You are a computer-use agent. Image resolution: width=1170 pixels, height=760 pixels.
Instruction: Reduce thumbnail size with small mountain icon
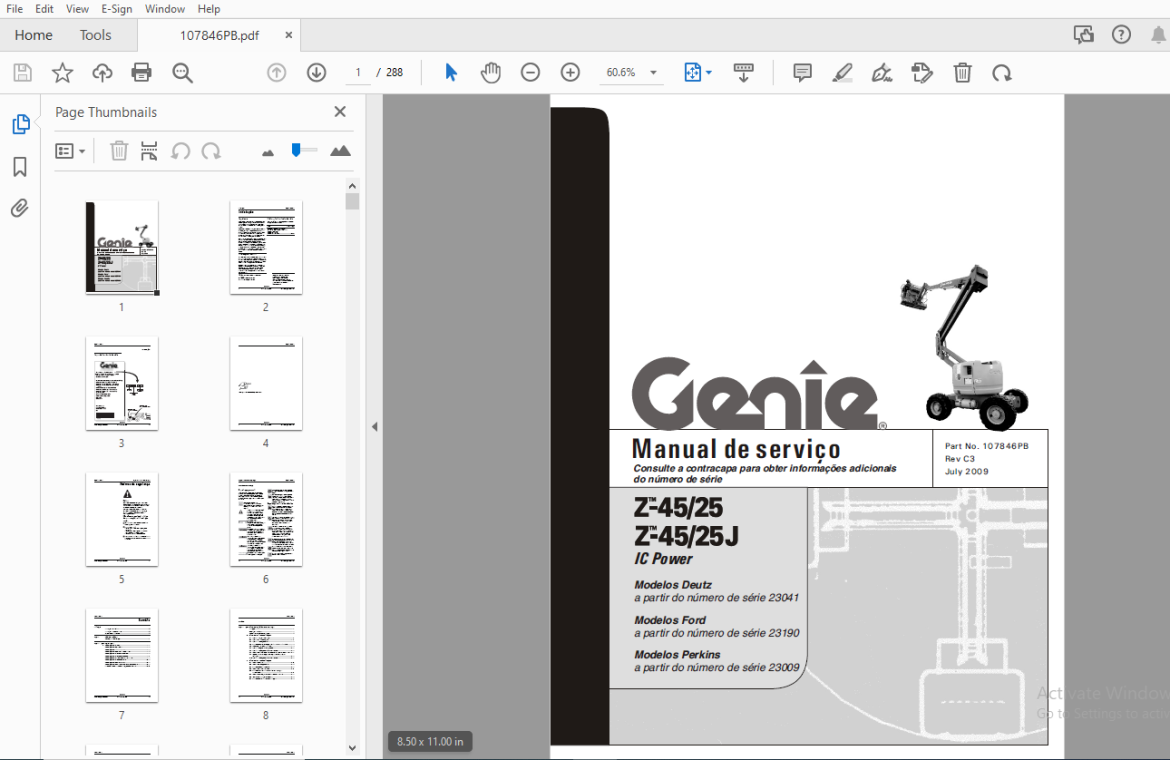click(x=268, y=152)
